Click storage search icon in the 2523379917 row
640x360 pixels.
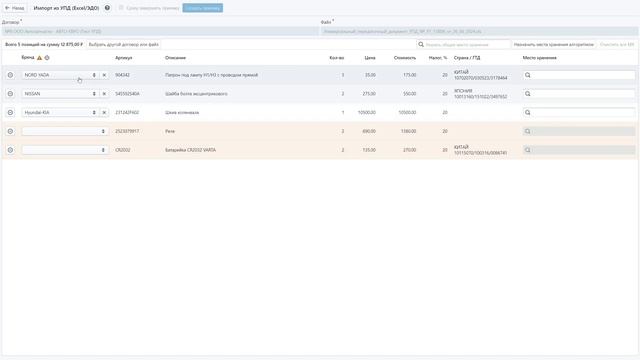pos(528,131)
